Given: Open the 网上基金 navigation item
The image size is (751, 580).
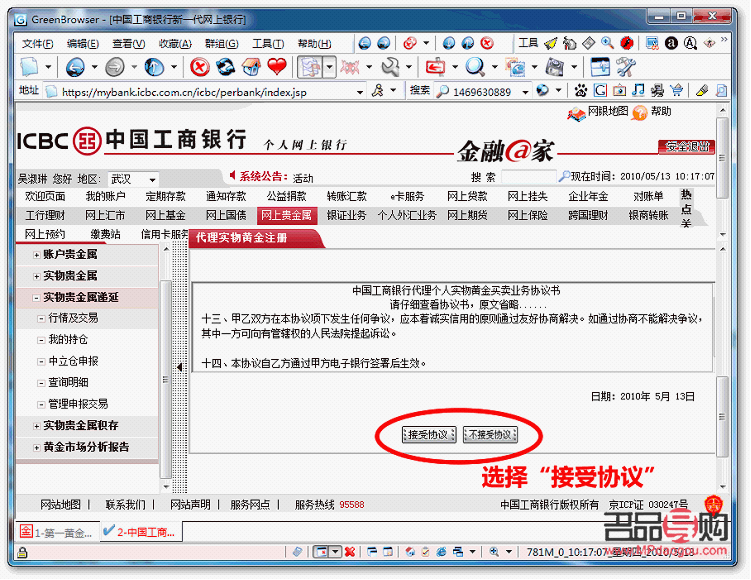Looking at the screenshot, I should tap(165, 216).
